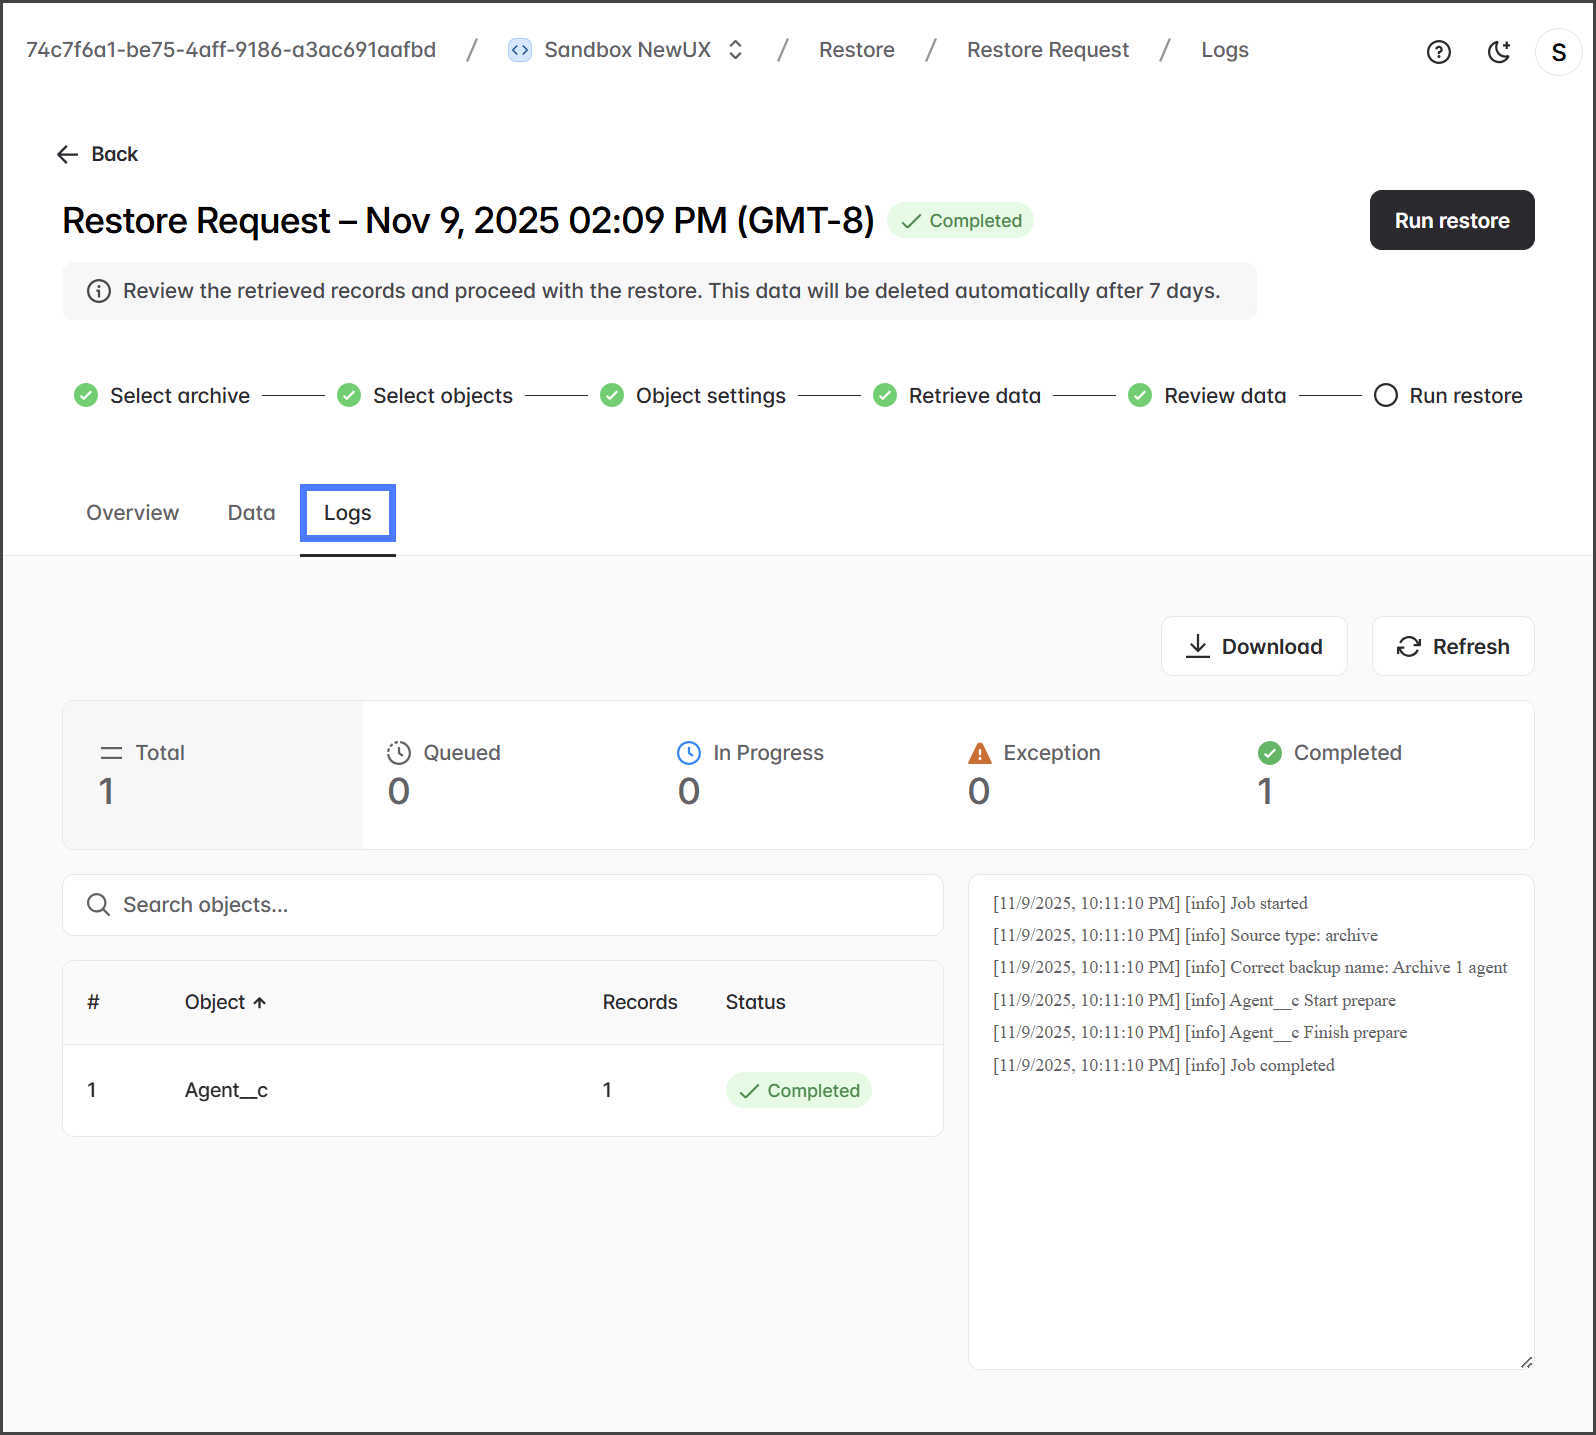This screenshot has height=1435, width=1596.
Task: Toggle dark mode moon icon
Action: pyautogui.click(x=1498, y=52)
